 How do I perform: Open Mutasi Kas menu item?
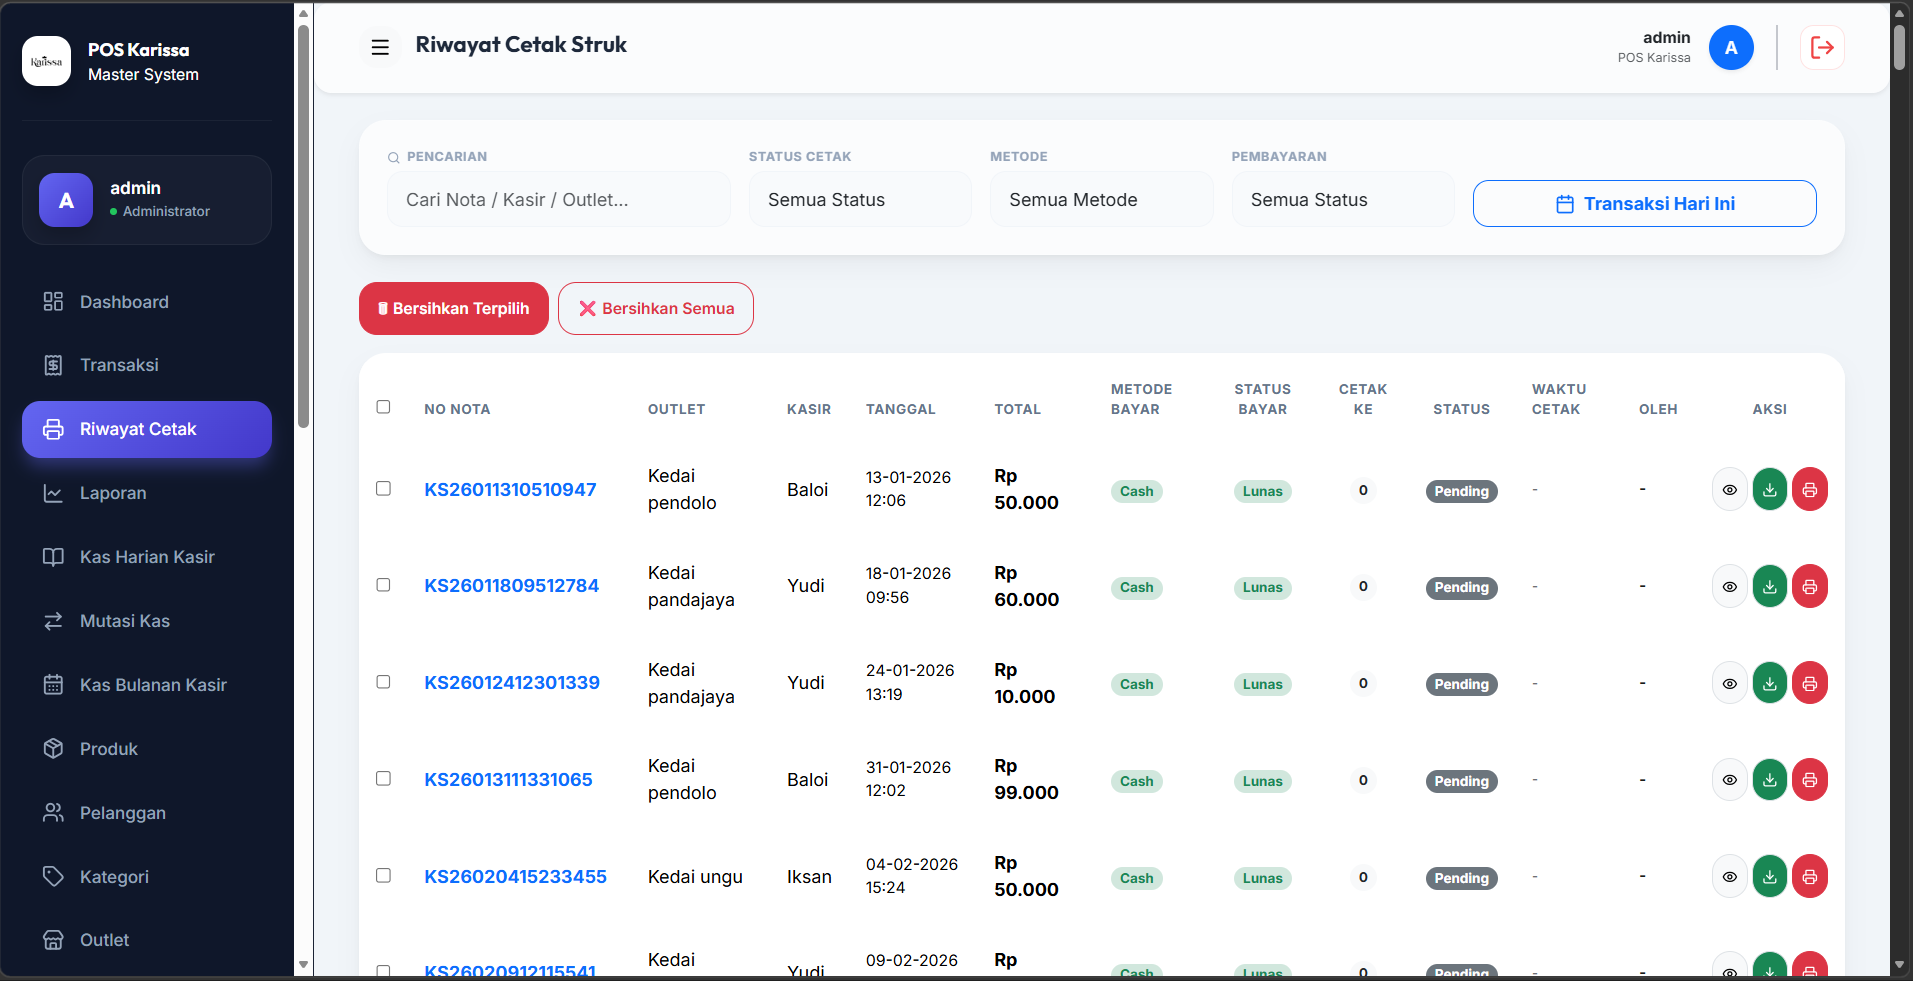click(147, 621)
